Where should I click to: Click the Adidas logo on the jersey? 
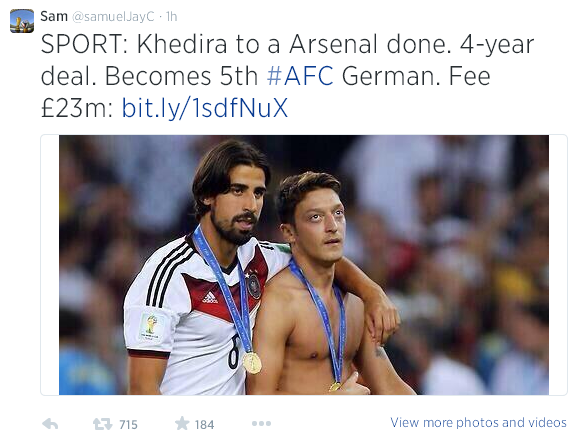click(210, 298)
